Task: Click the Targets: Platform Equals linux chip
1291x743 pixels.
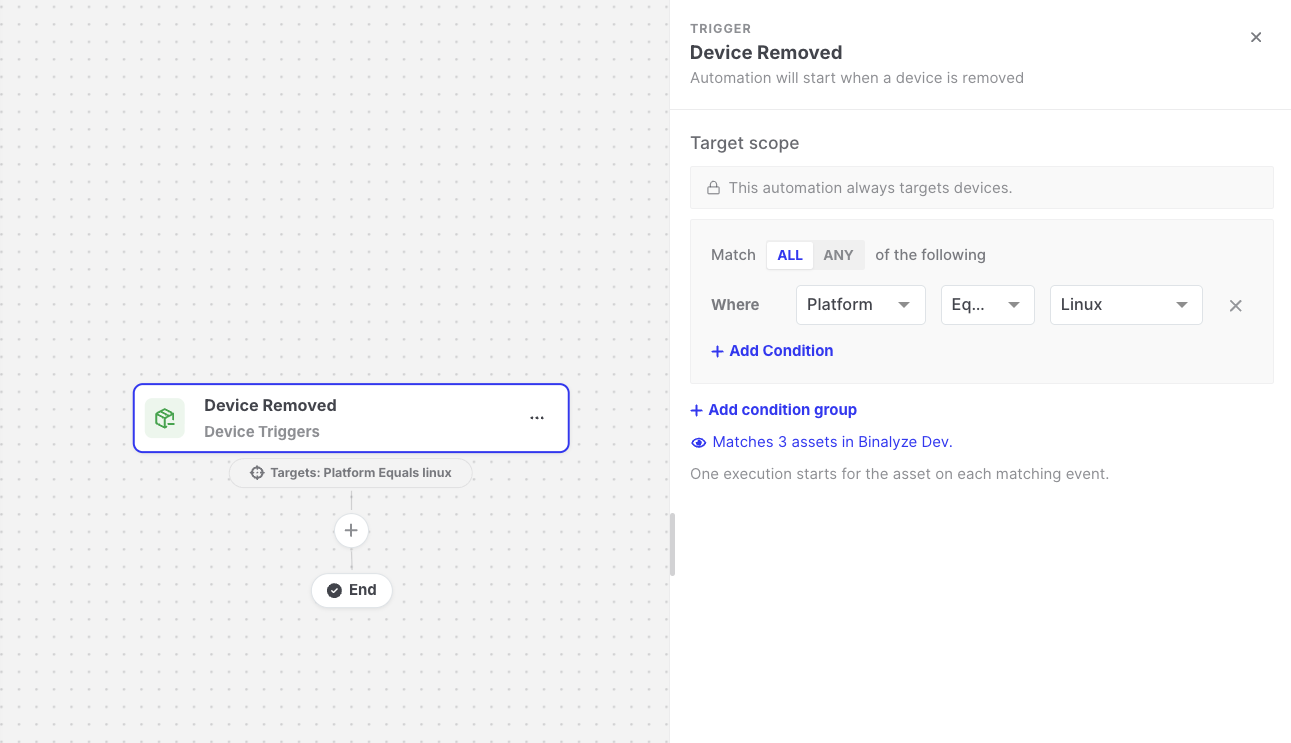Action: 351,473
